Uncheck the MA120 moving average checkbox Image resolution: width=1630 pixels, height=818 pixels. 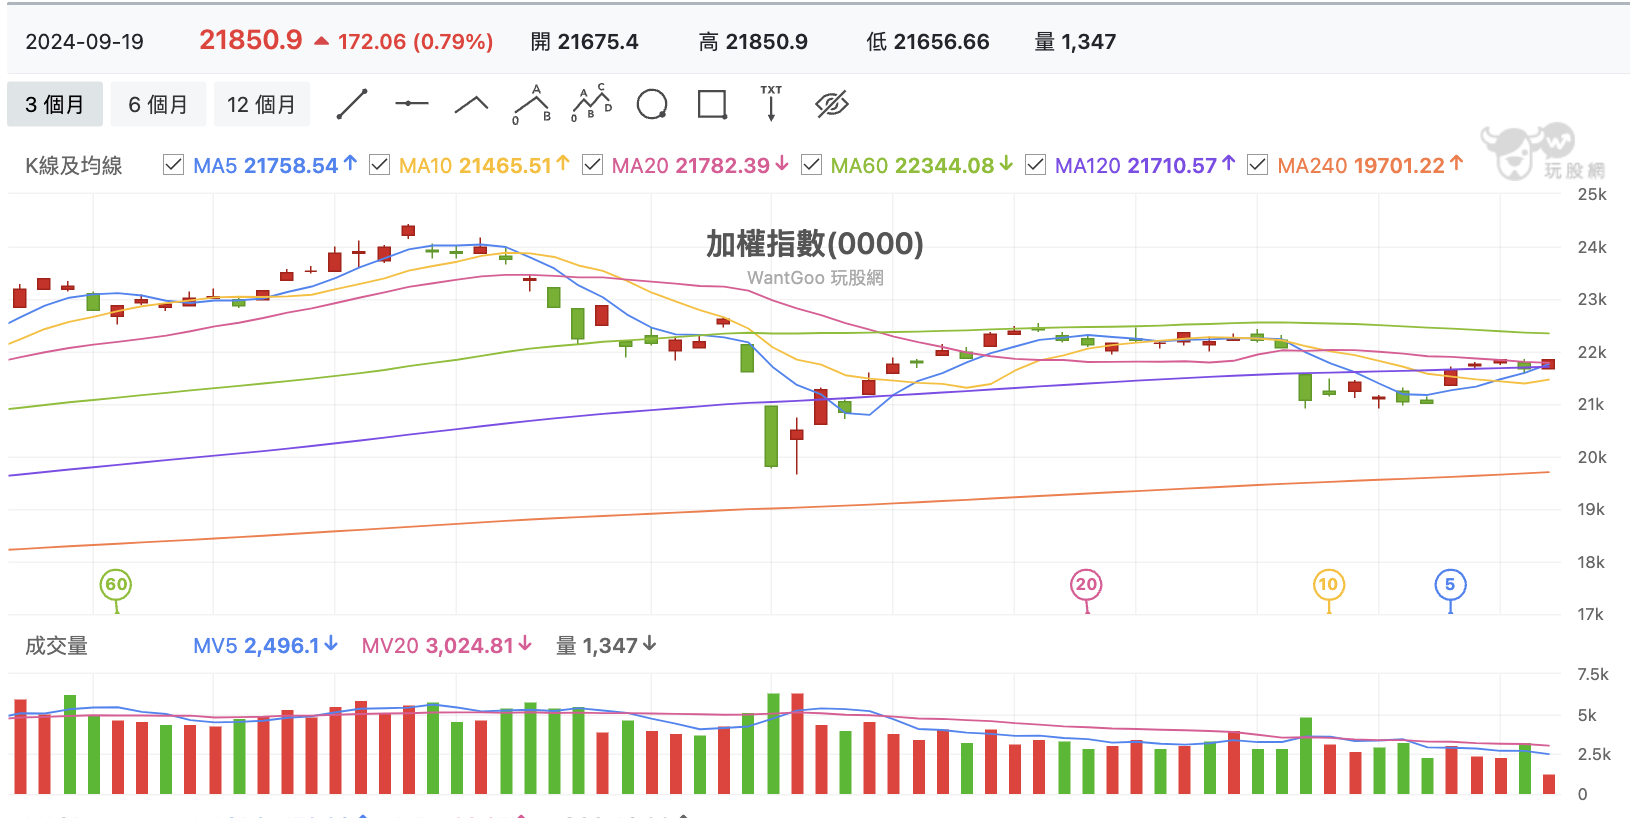[x=1035, y=165]
